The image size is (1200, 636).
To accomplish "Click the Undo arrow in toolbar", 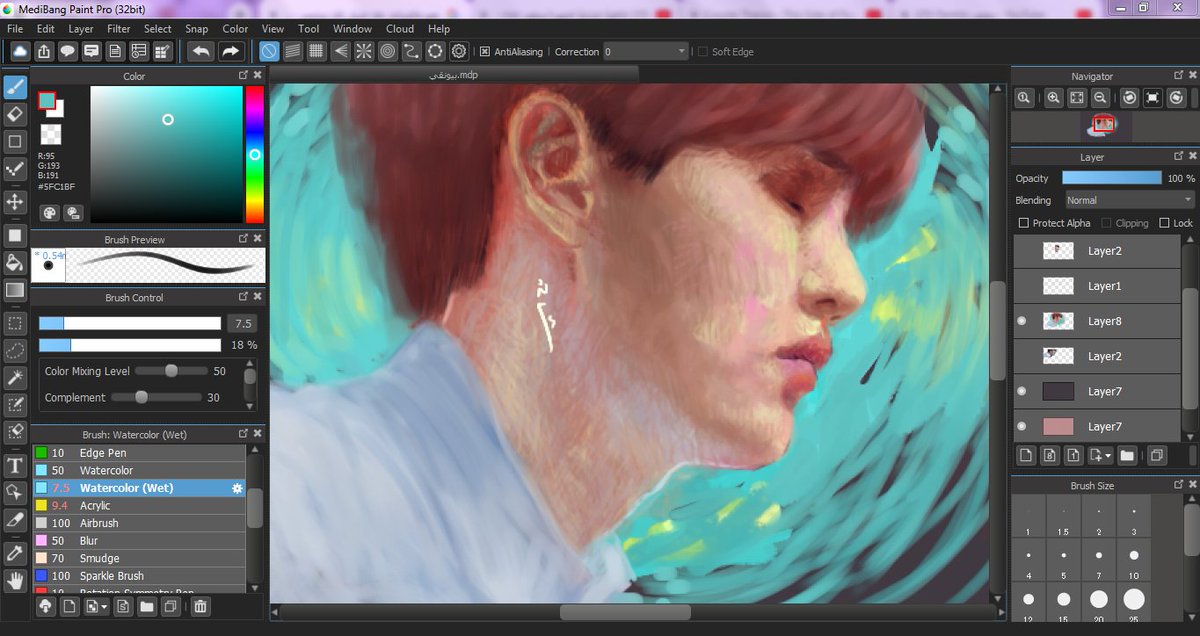I will (x=200, y=51).
